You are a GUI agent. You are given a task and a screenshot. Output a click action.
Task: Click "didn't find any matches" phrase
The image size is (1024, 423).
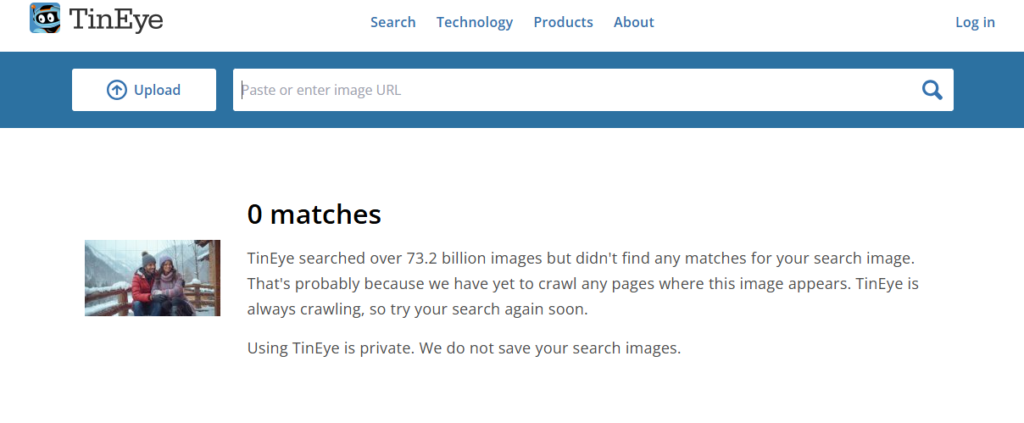685,258
